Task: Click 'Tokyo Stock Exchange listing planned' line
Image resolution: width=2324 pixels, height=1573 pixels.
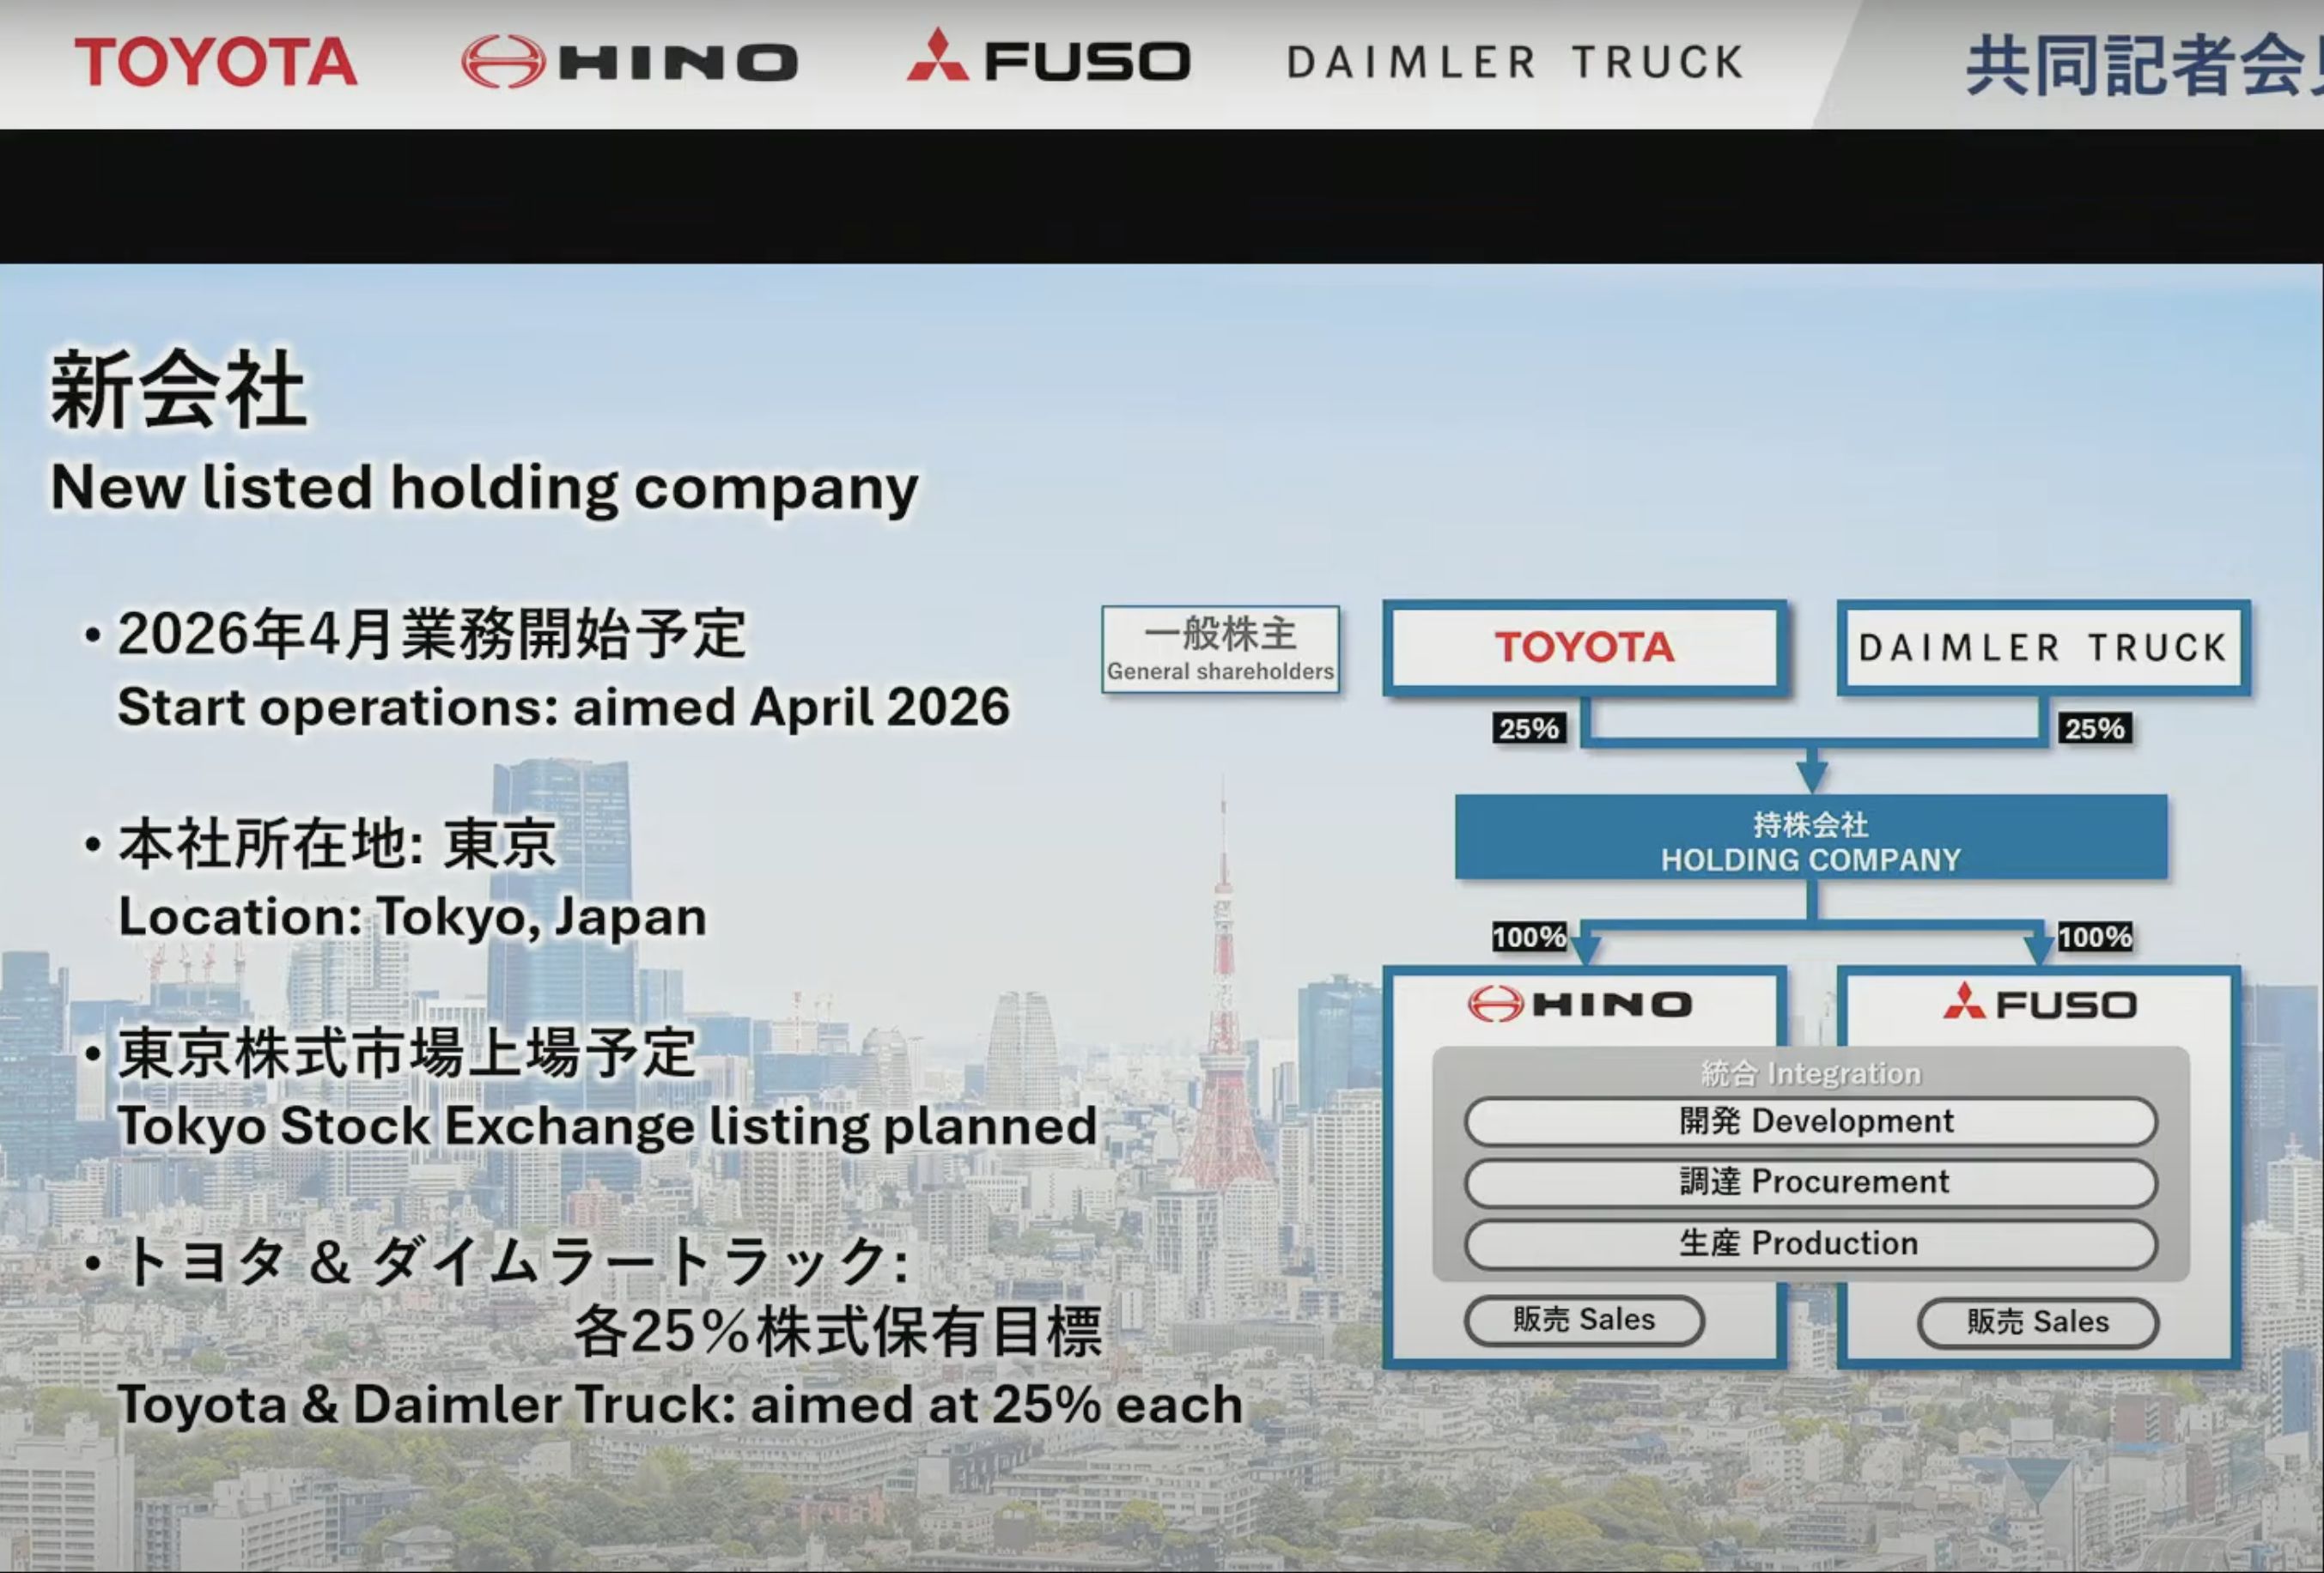Action: 607,1127
